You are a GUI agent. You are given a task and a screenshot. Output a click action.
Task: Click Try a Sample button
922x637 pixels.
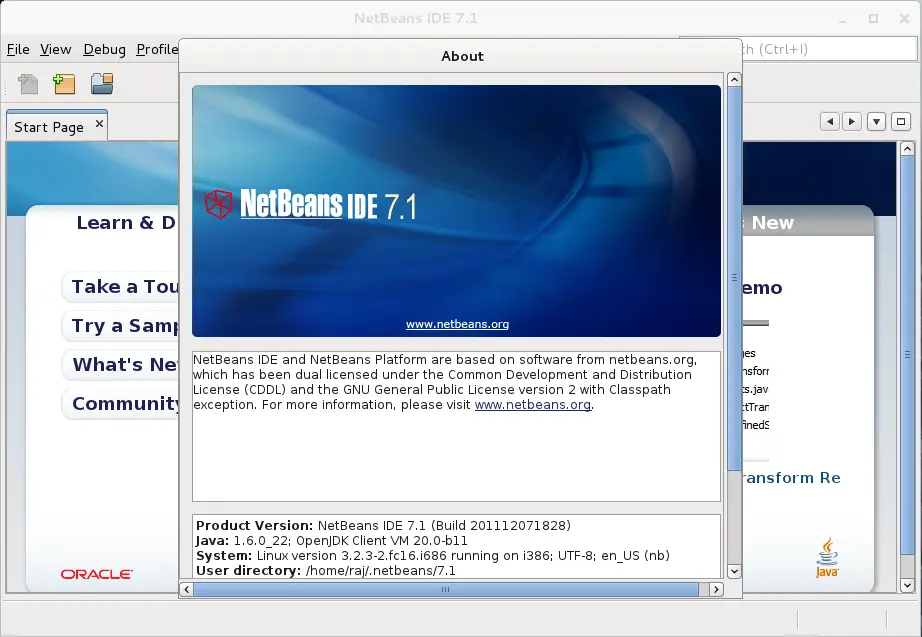coord(120,325)
